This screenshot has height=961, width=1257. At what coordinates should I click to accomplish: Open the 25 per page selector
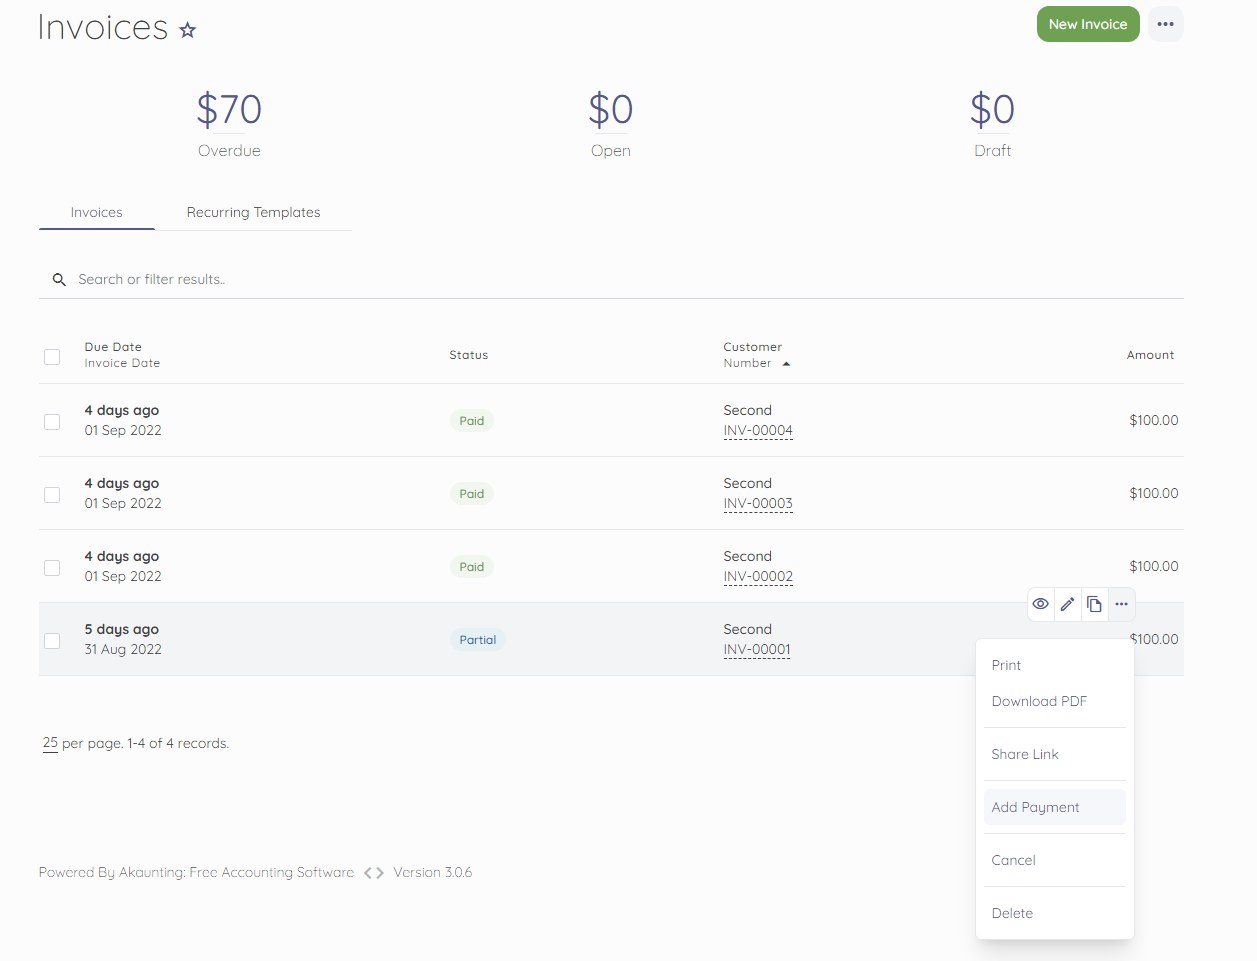pyautogui.click(x=49, y=743)
